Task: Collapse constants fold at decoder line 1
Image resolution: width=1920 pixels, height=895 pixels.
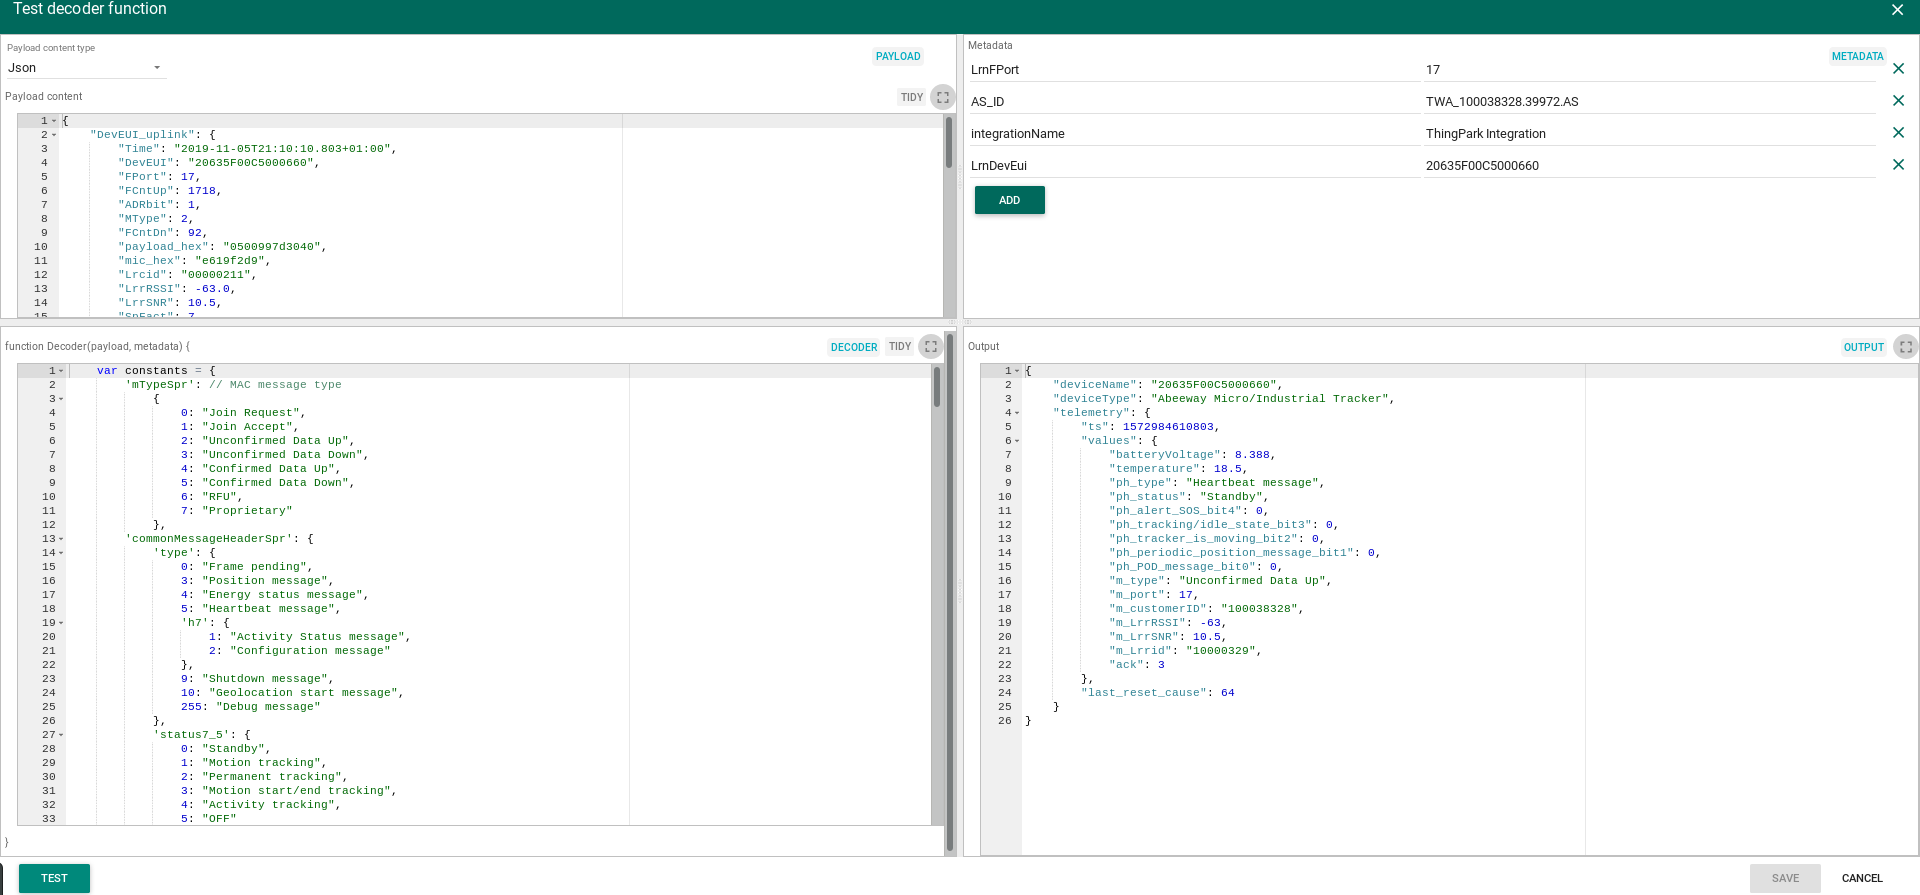Action: [61, 371]
